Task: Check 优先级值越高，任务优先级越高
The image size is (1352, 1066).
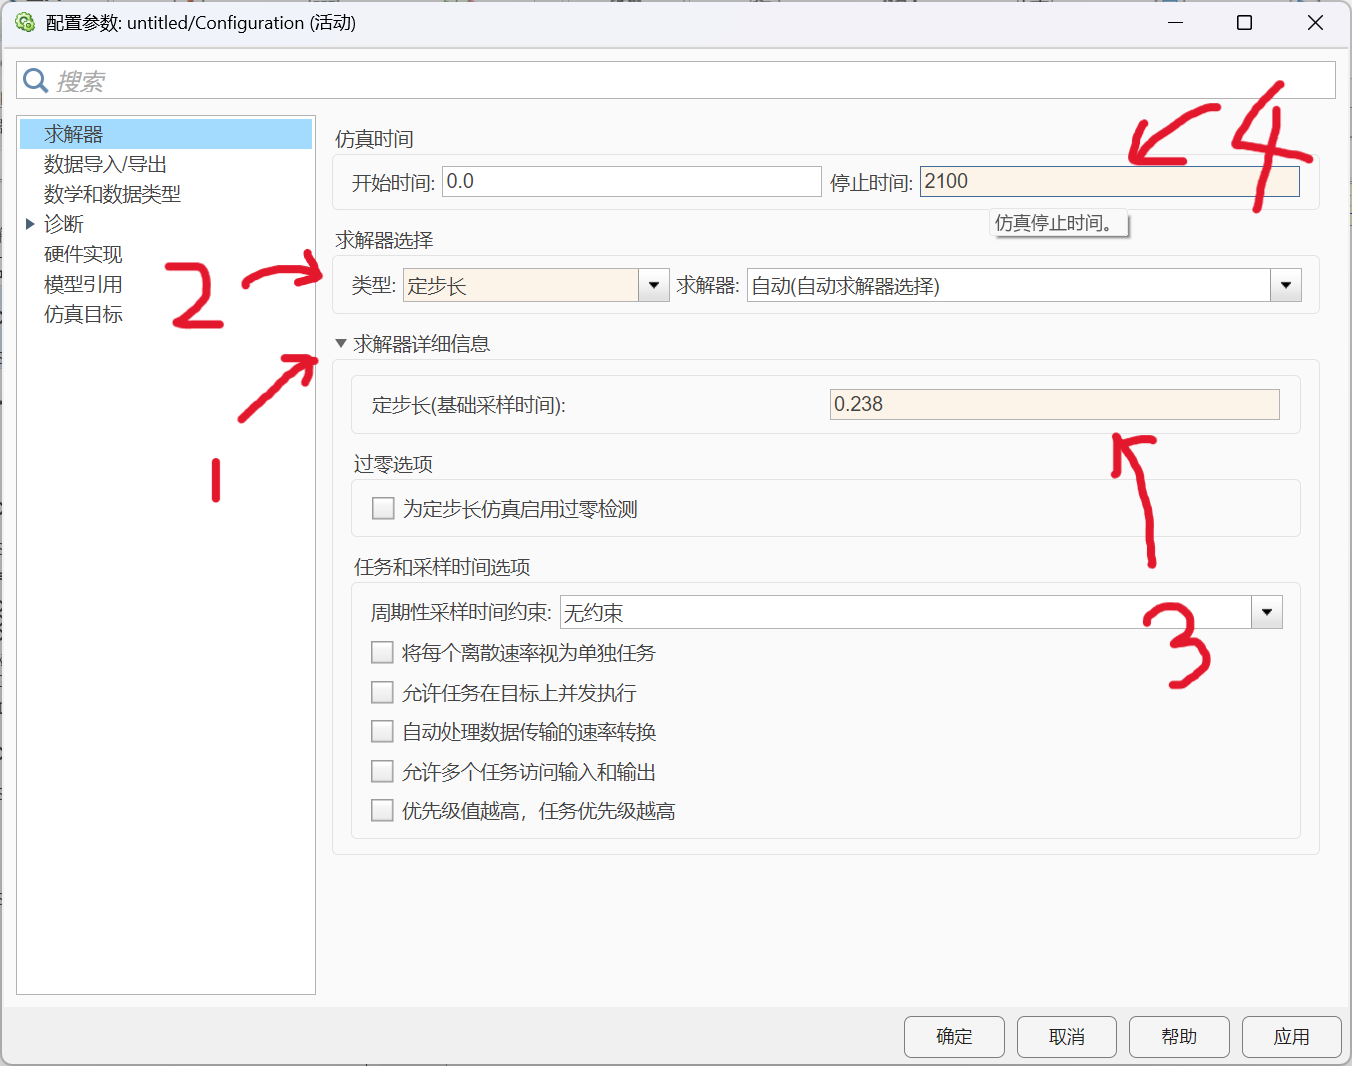Action: (x=382, y=810)
